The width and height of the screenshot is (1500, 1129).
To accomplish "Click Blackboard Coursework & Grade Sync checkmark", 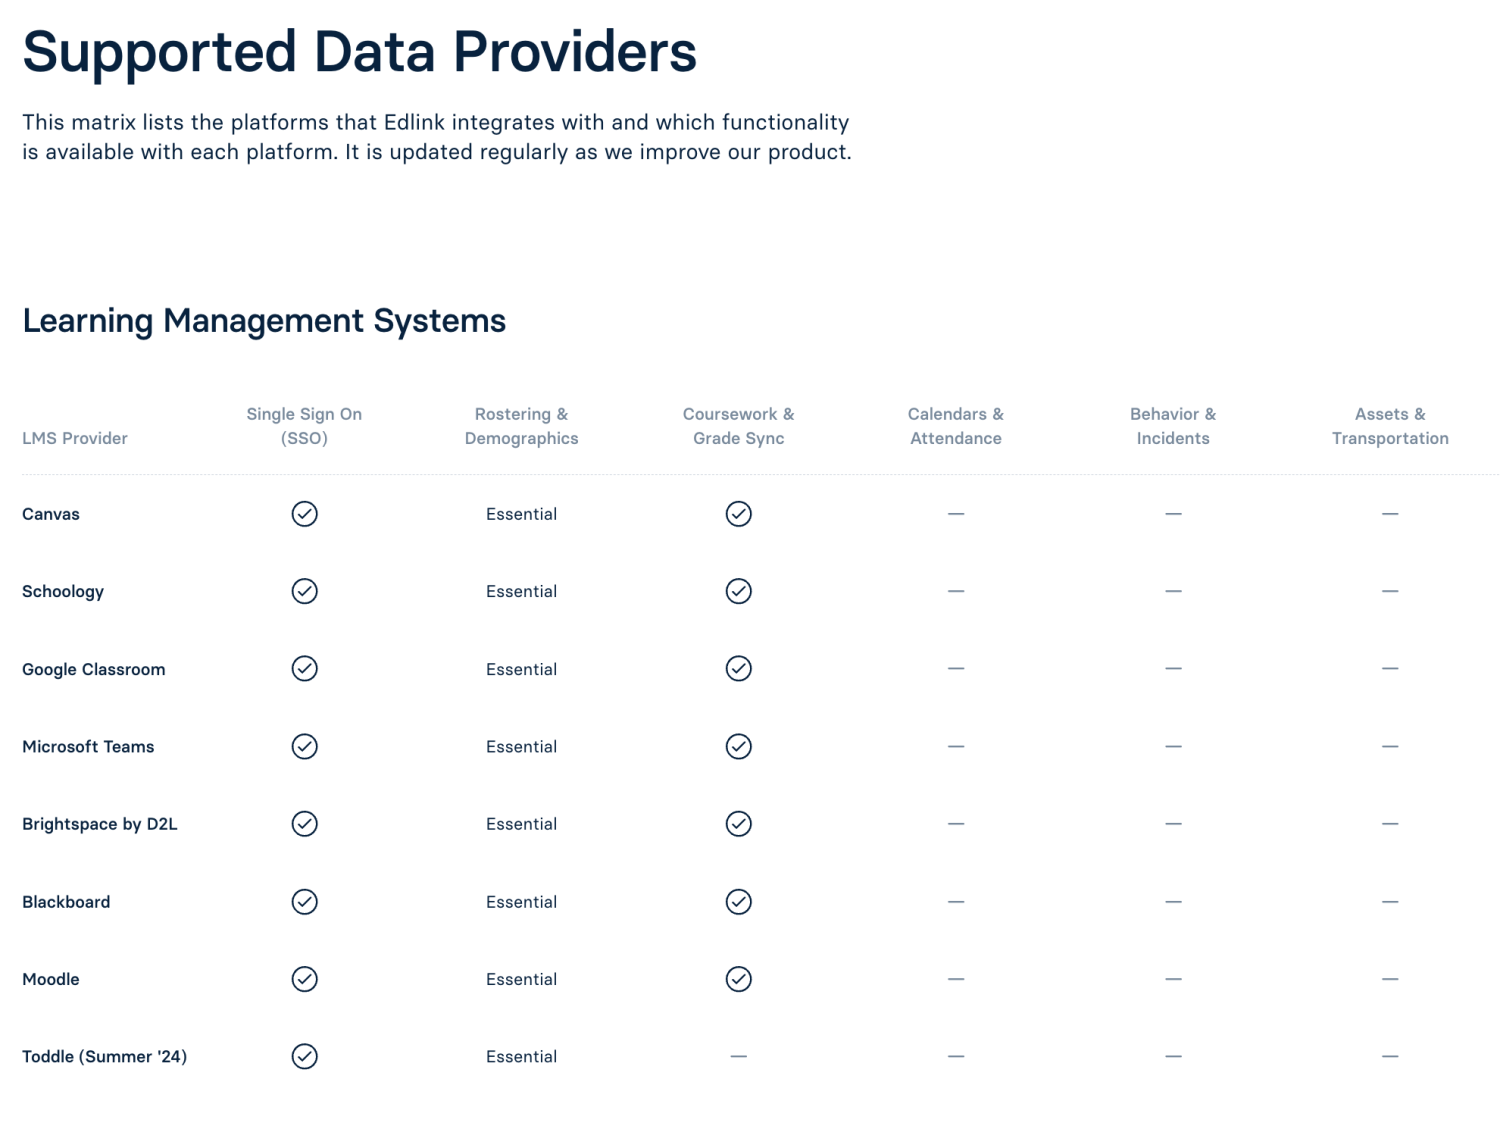I will point(739,902).
